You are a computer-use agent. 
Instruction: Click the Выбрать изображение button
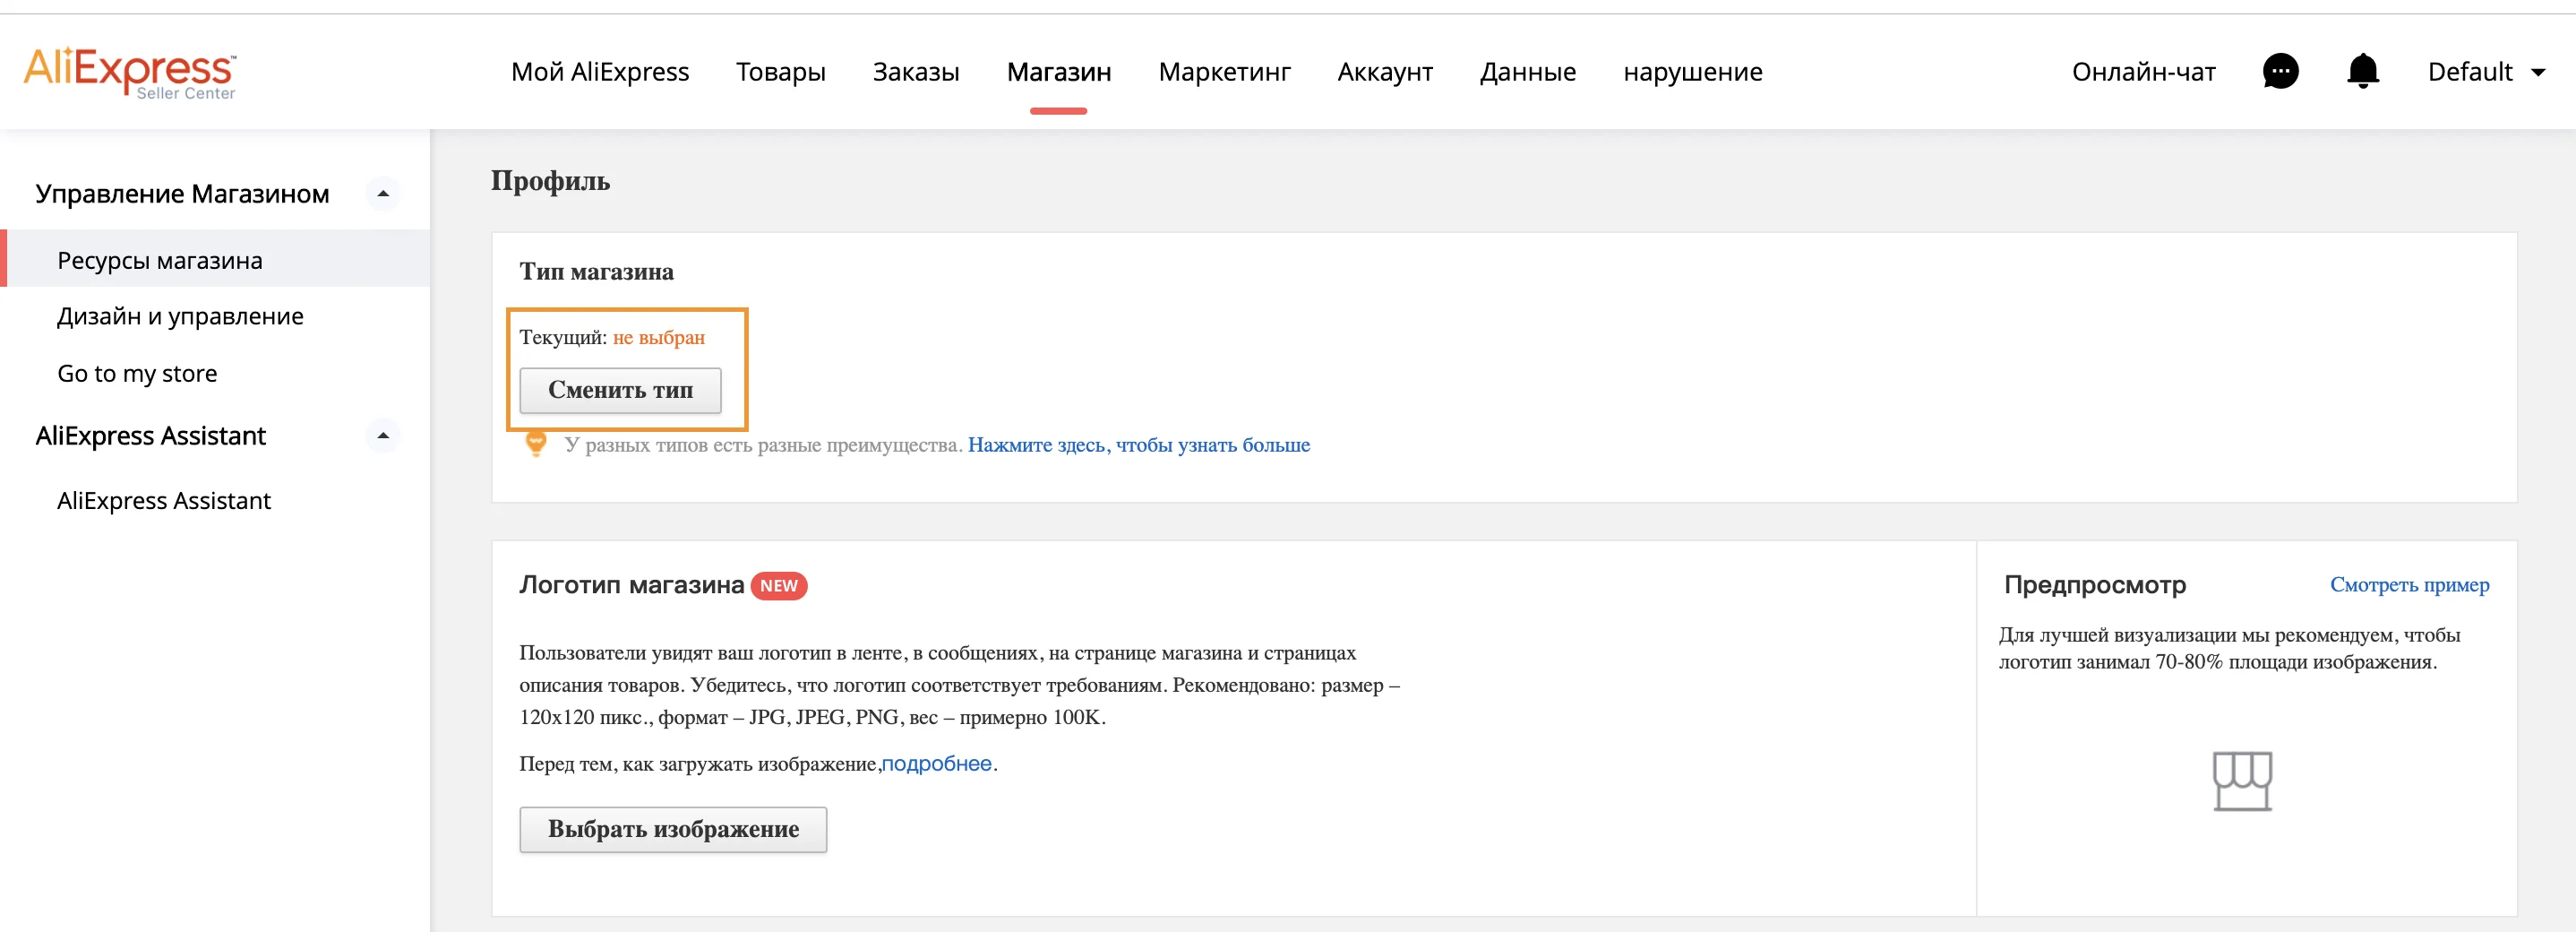[673, 829]
